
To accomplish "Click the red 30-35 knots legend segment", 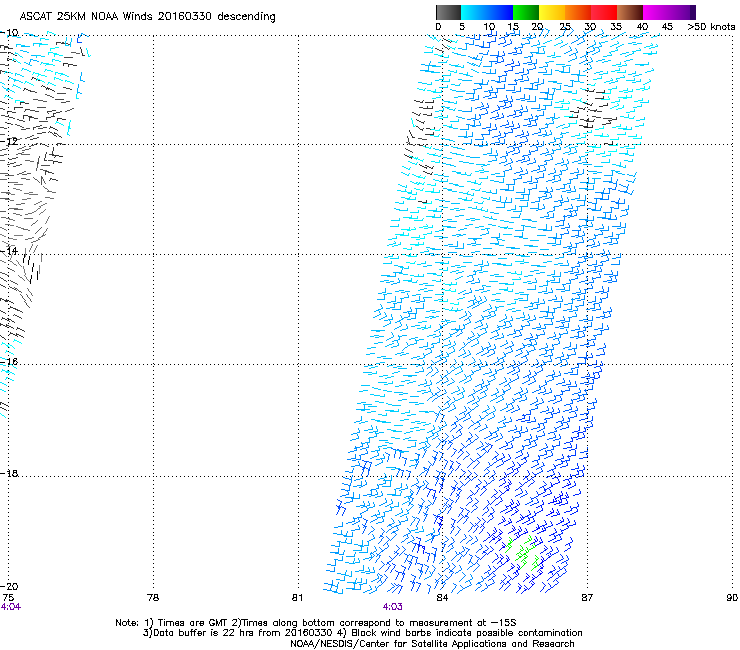I will (x=604, y=12).
